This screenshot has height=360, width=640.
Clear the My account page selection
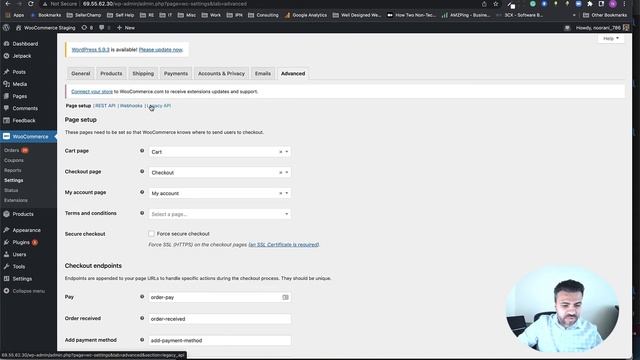(x=280, y=193)
